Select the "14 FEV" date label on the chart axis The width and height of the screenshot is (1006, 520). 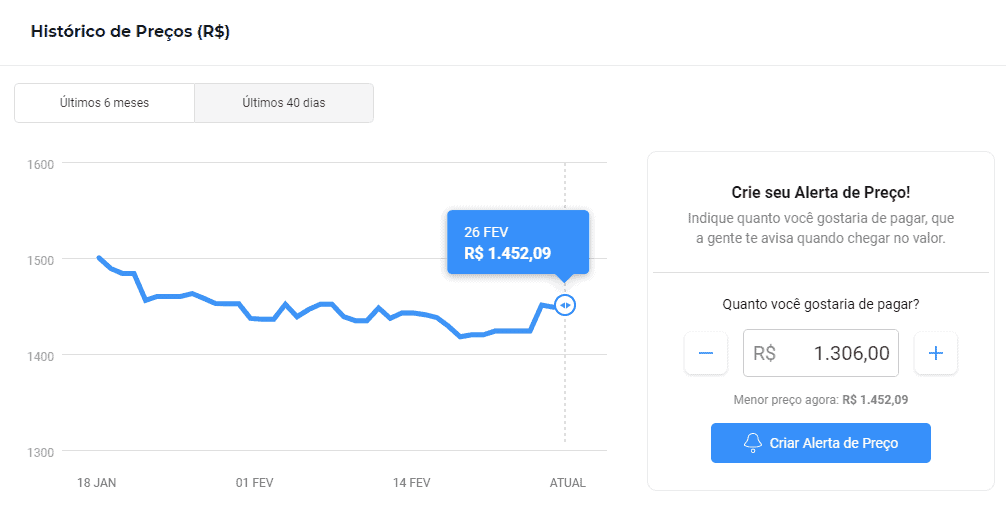(412, 483)
